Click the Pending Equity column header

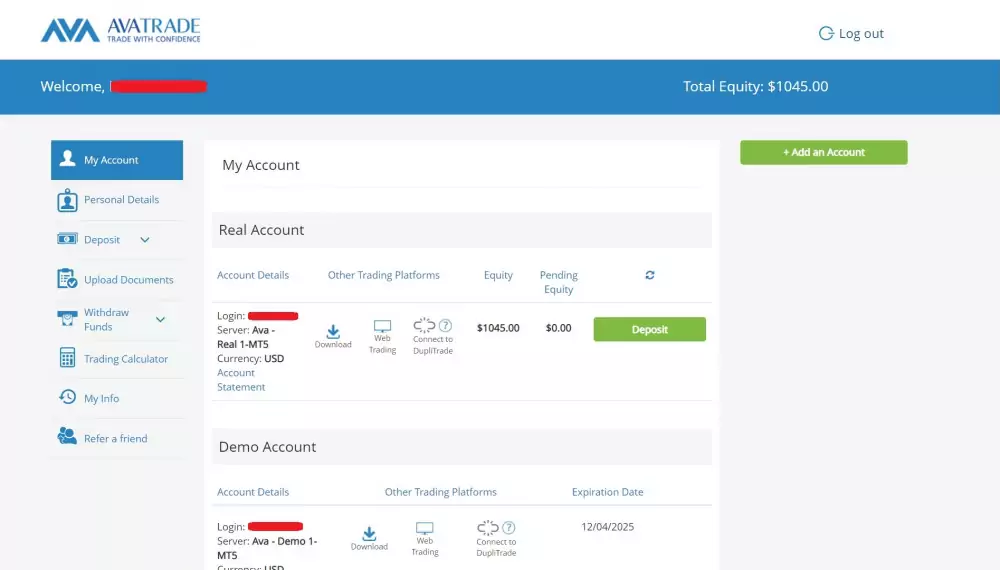point(559,282)
